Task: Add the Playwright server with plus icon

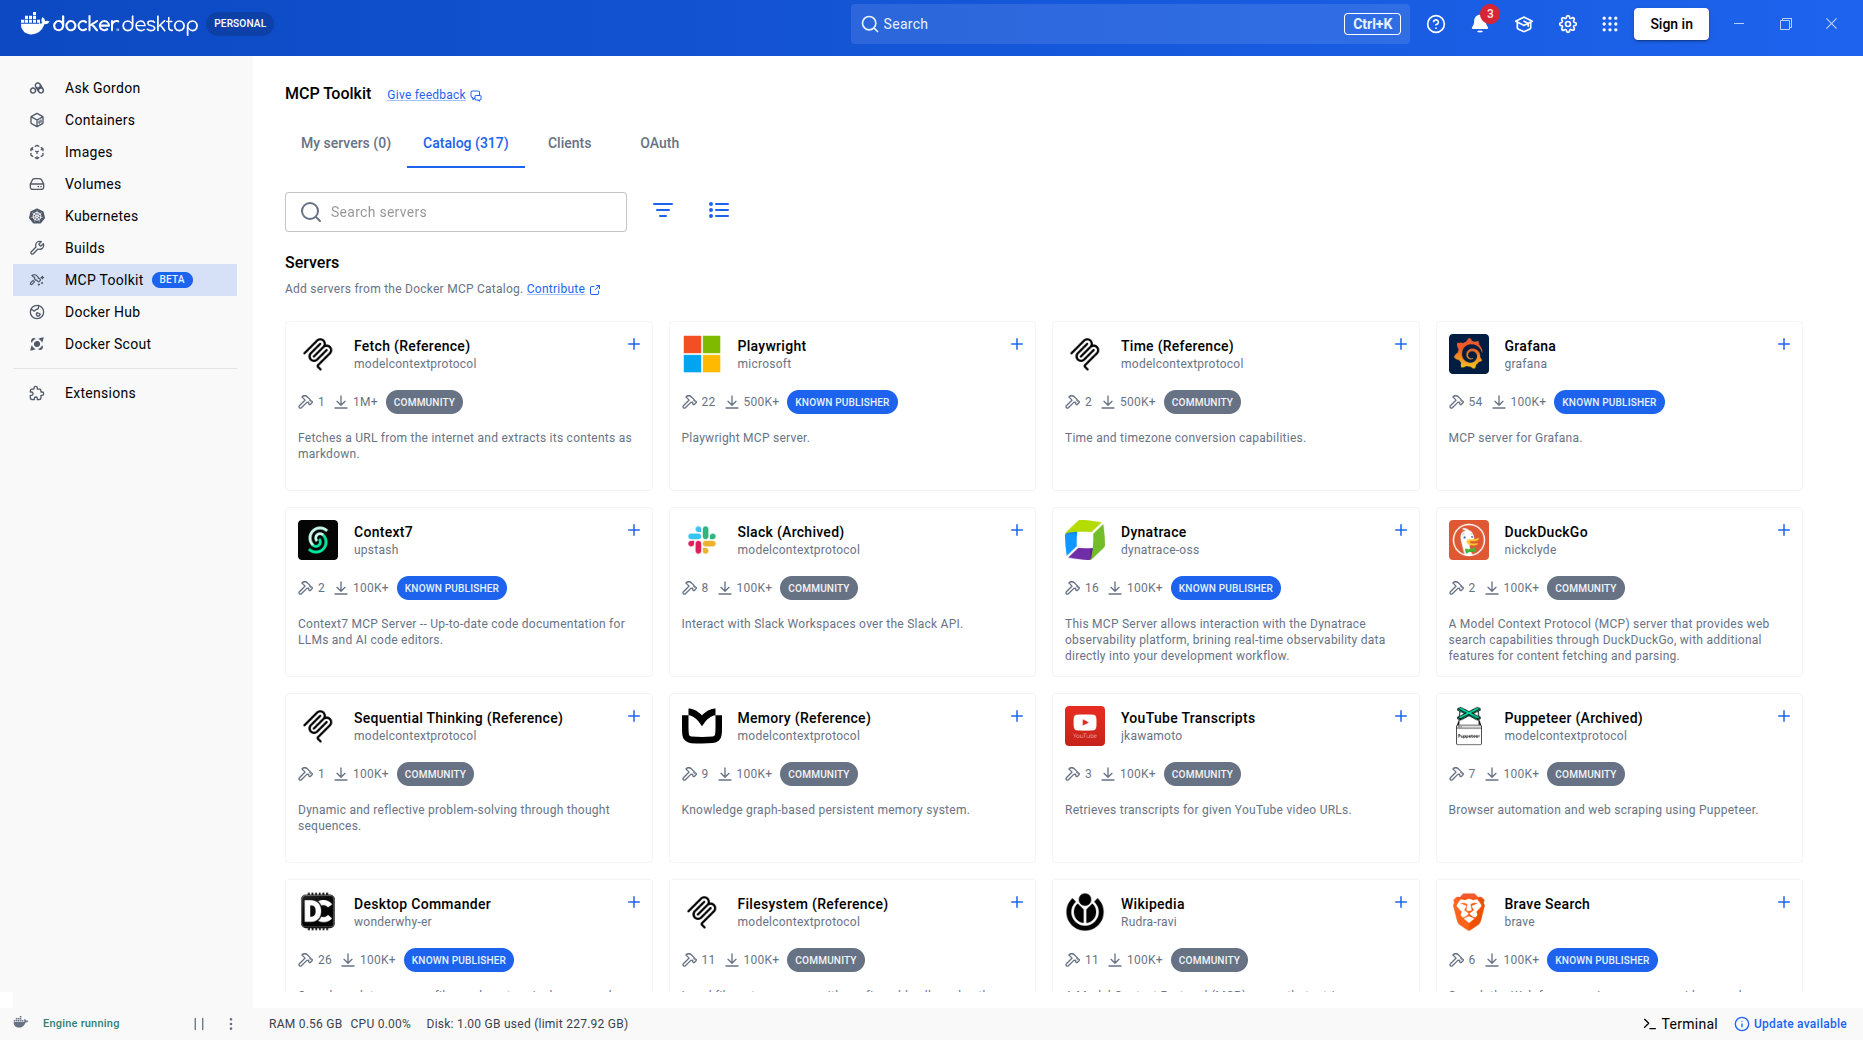Action: (1016, 344)
